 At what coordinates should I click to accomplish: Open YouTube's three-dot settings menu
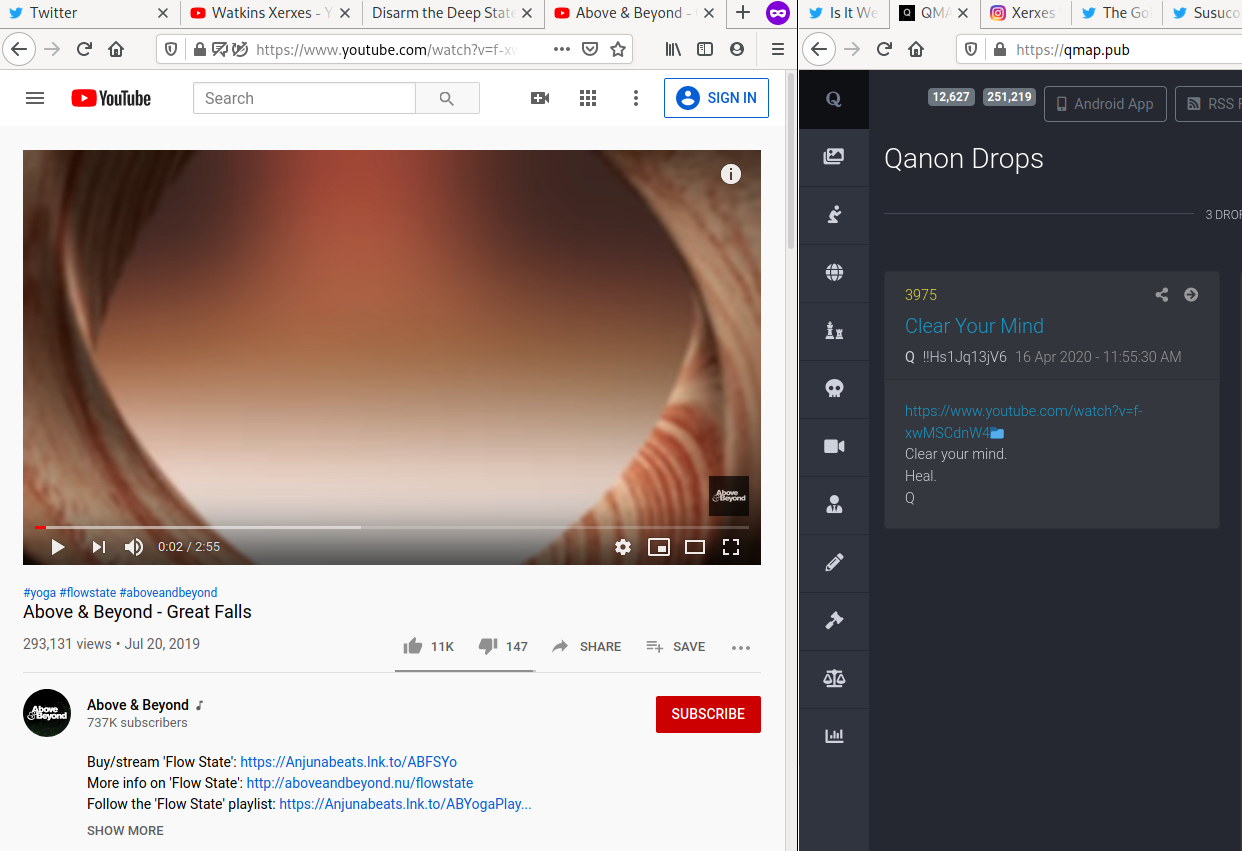point(636,98)
